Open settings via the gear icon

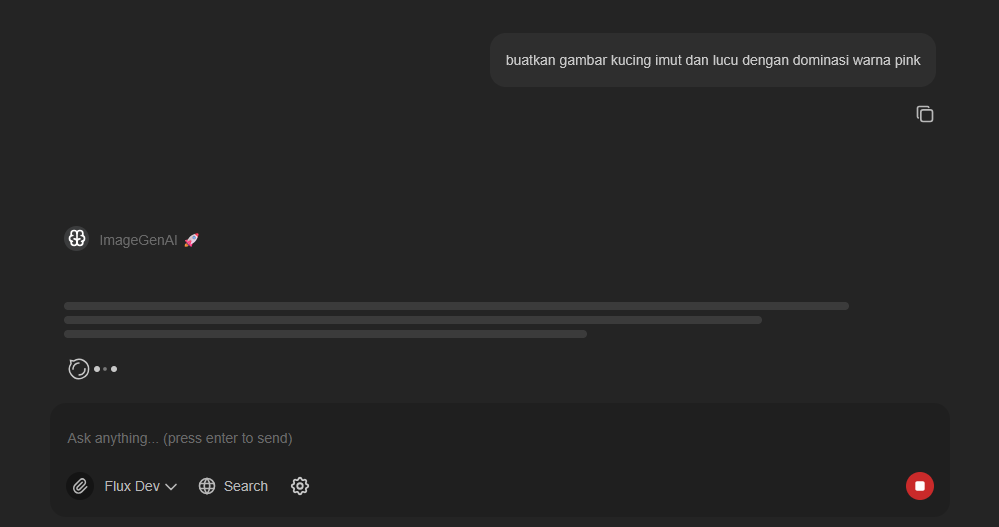[x=300, y=486]
